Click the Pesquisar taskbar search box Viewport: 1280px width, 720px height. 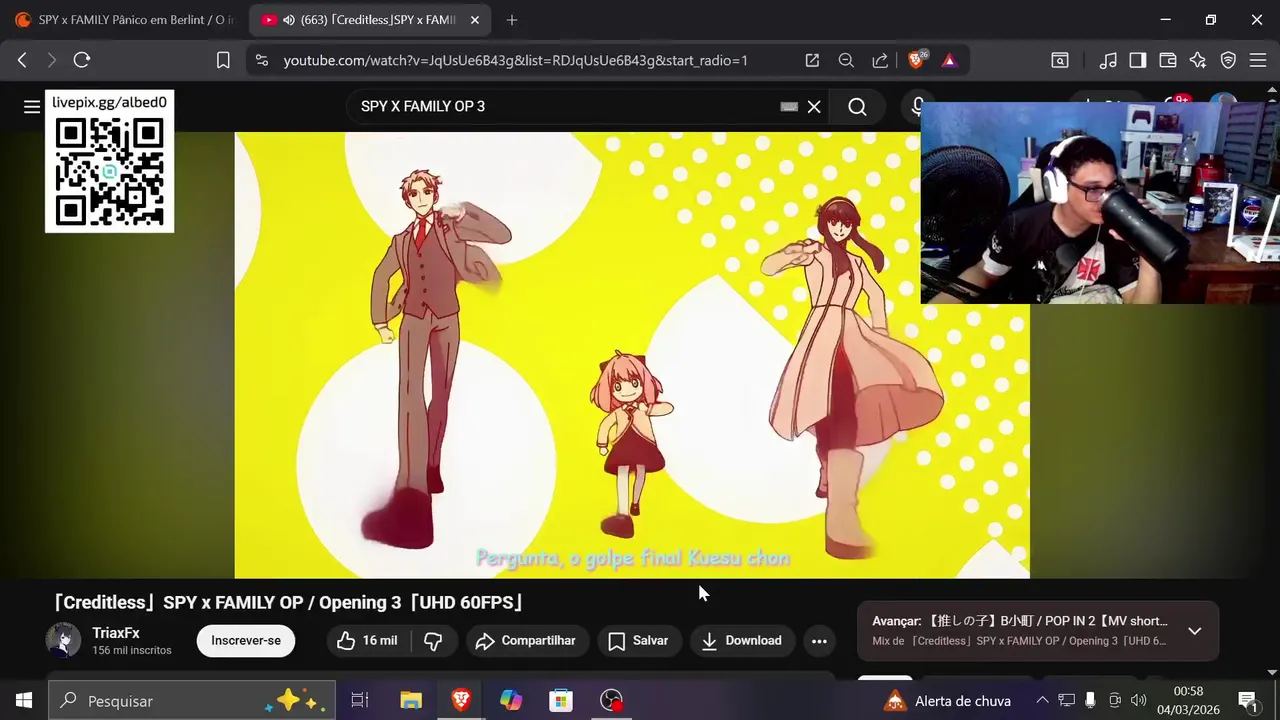coord(192,700)
